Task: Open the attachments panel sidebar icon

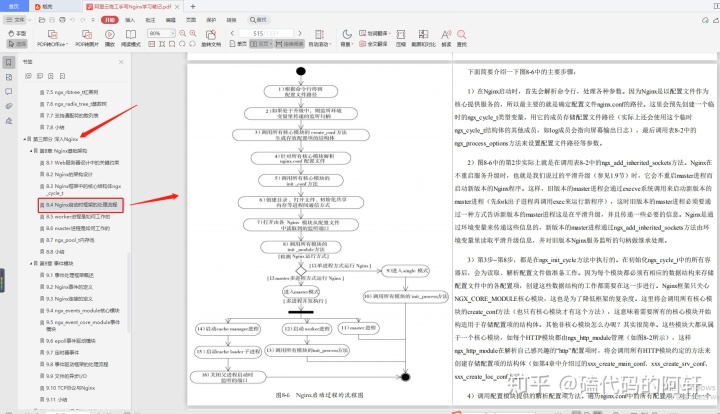Action: coord(9,106)
